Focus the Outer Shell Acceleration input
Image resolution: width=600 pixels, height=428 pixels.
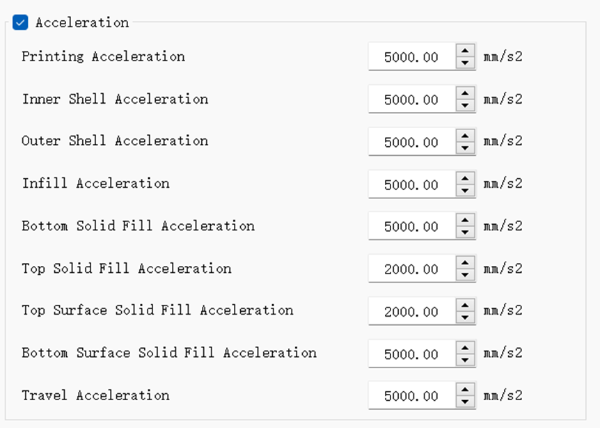[412, 142]
